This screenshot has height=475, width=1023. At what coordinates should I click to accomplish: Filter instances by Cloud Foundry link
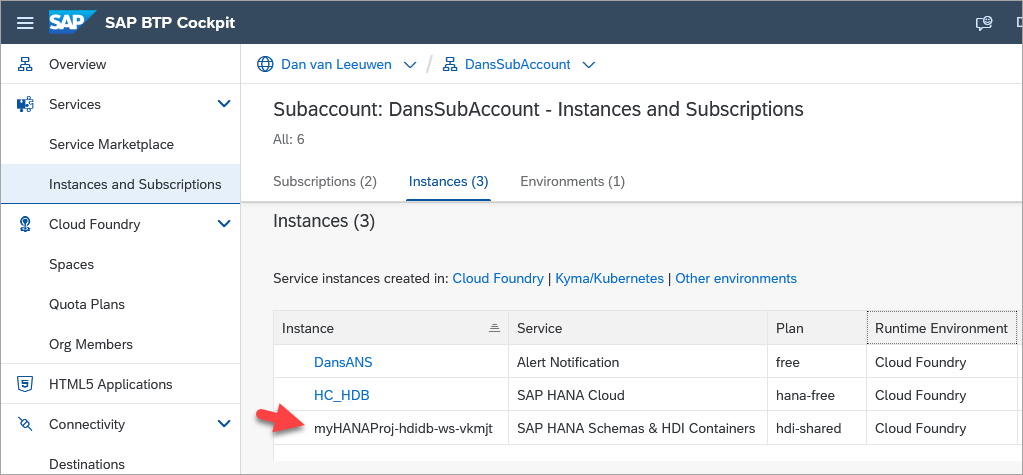(x=498, y=279)
